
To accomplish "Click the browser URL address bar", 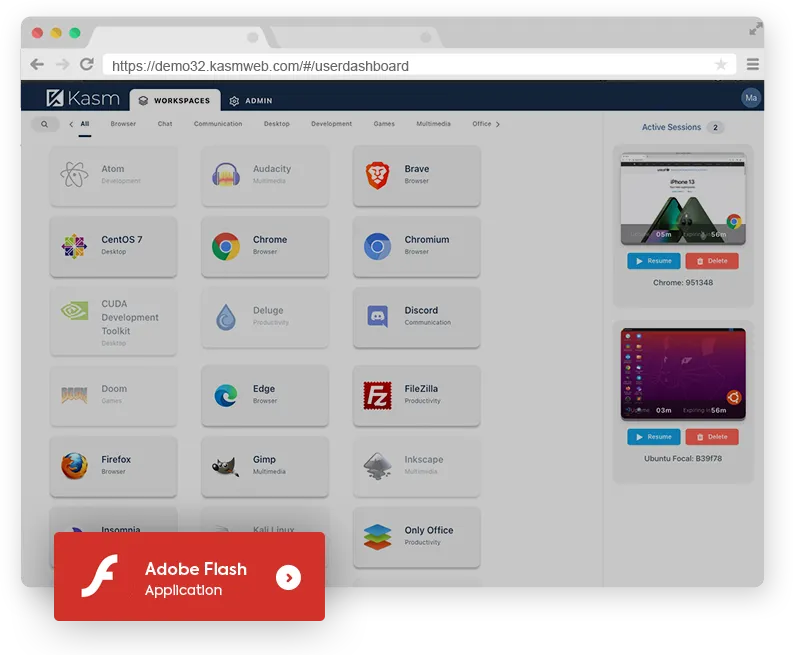I will click(410, 65).
